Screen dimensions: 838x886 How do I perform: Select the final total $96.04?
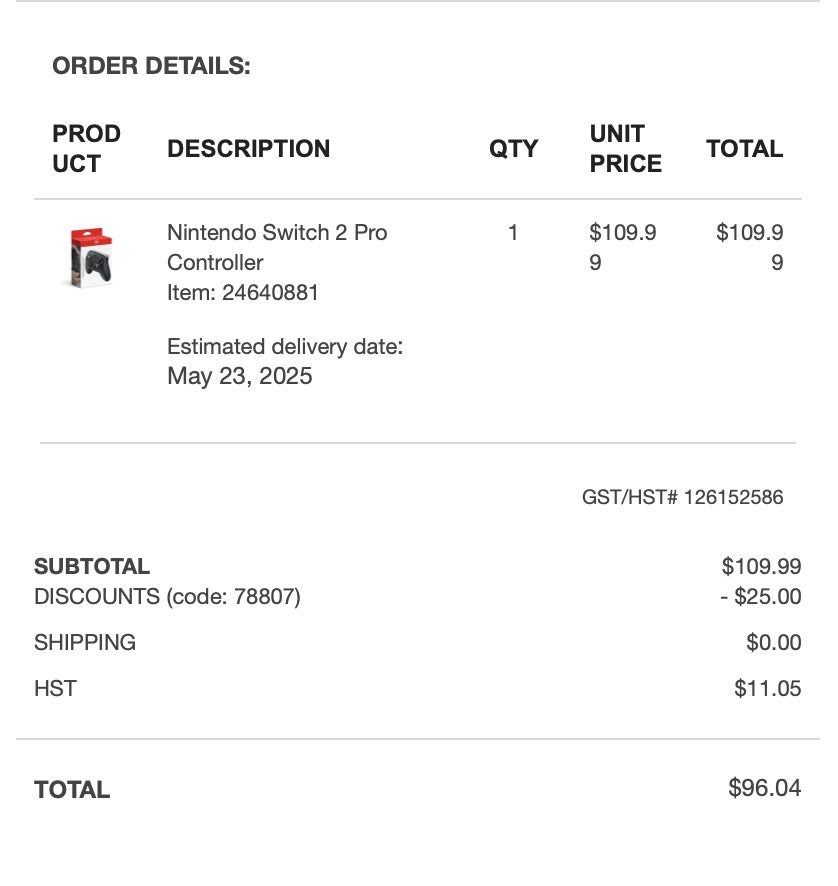[x=765, y=788]
